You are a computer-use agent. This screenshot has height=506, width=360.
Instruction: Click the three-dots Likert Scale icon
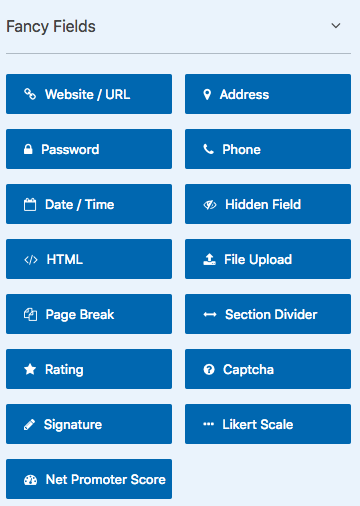click(x=208, y=424)
